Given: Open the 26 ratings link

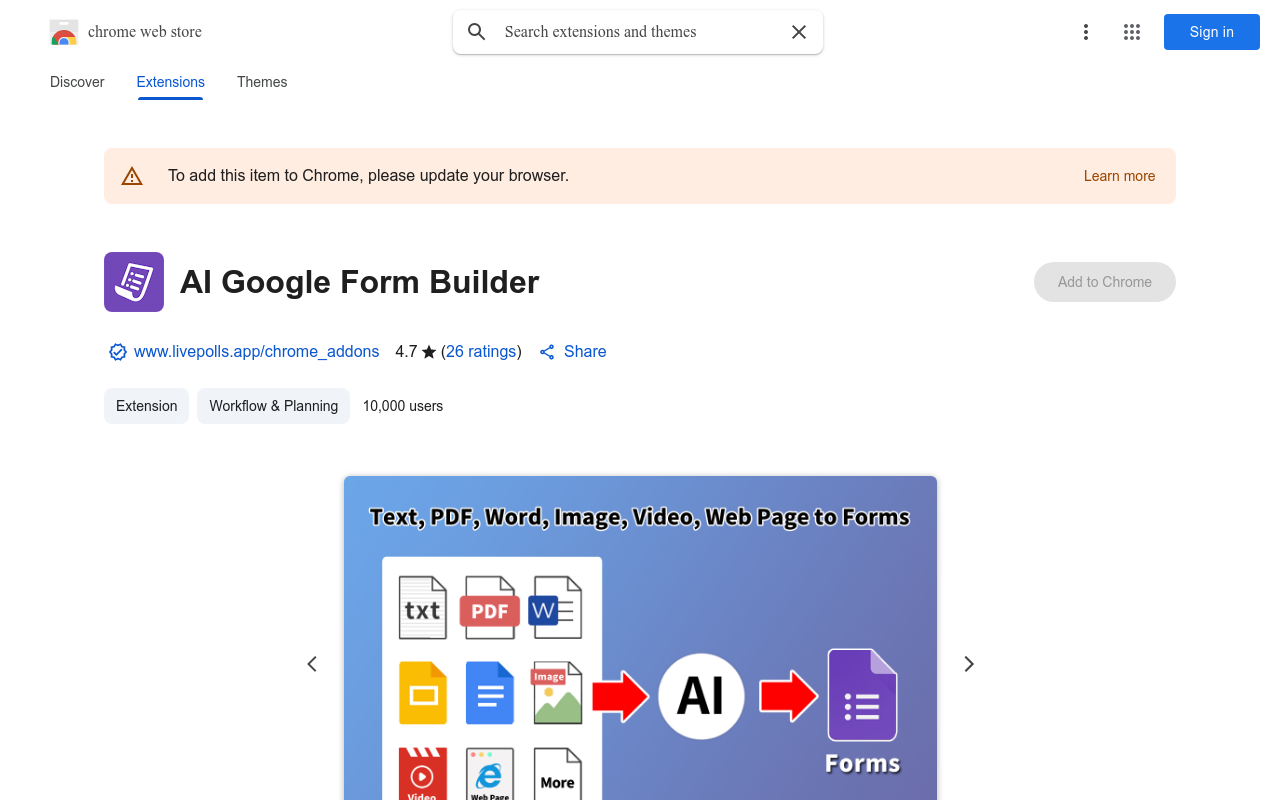Looking at the screenshot, I should coord(481,352).
